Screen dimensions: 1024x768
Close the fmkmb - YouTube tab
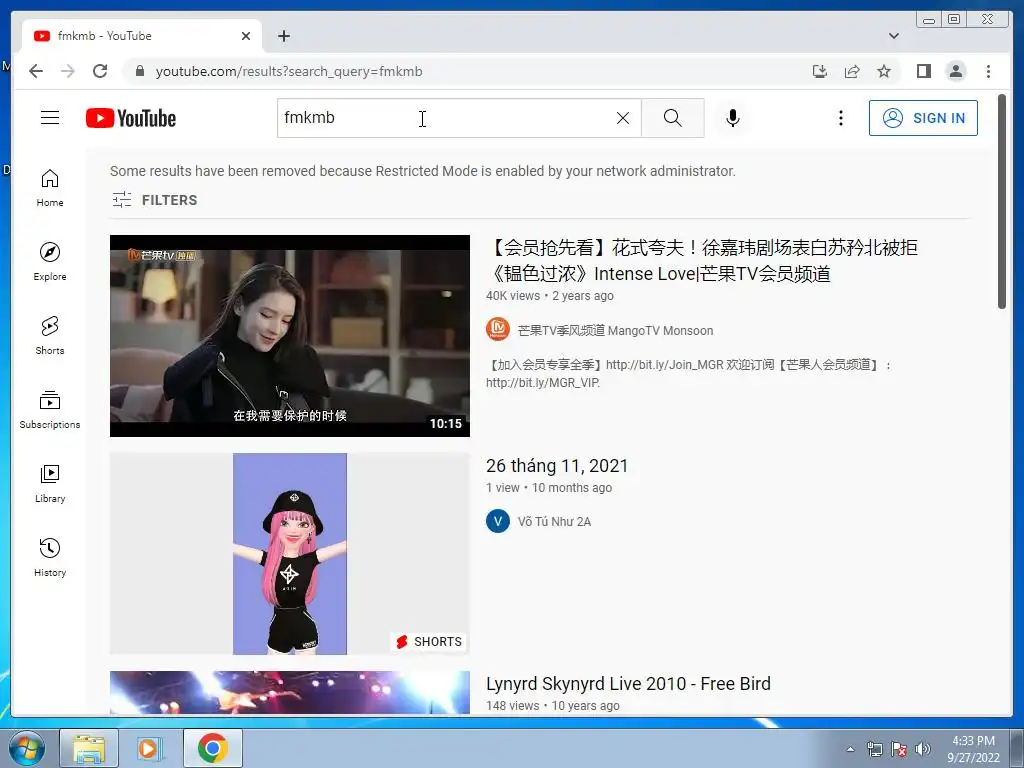pyautogui.click(x=246, y=36)
